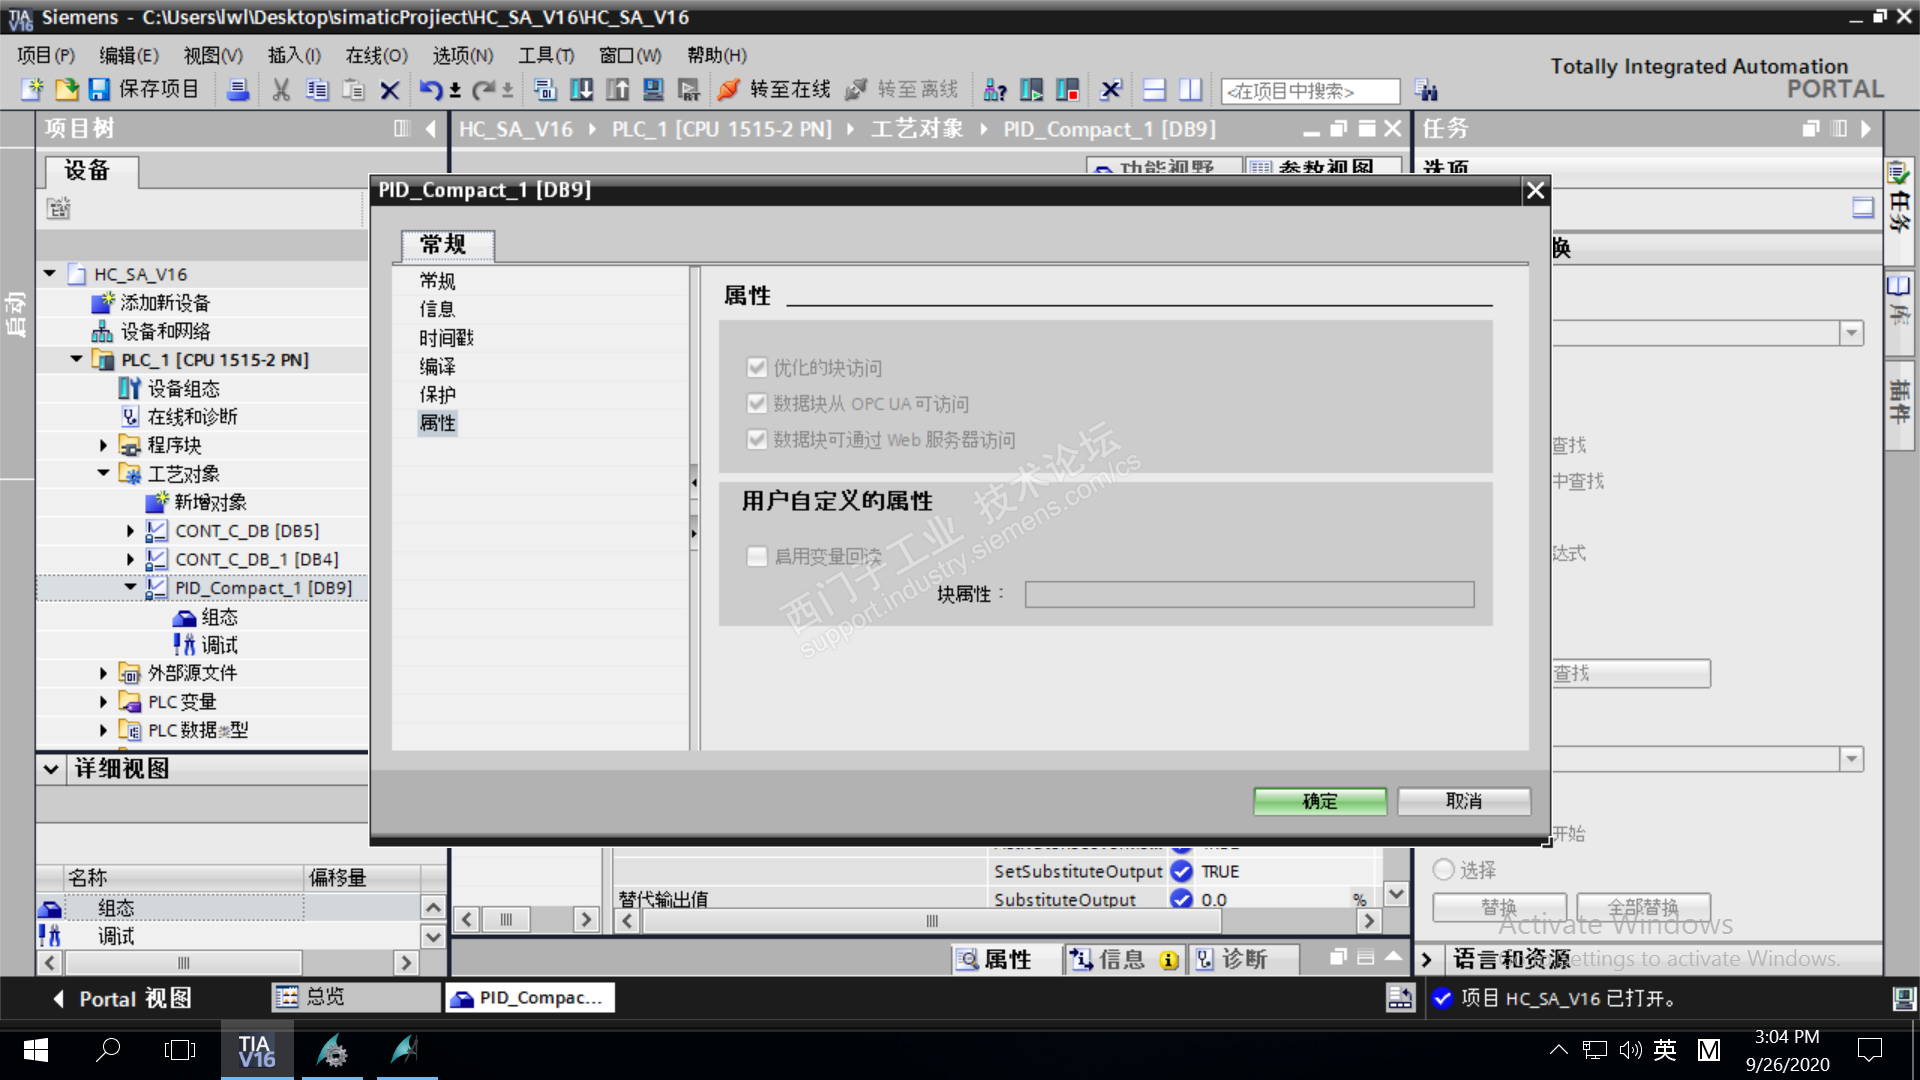1920x1080 pixels.
Task: Toggle the 优化的块访问 checkbox
Action: coord(757,368)
